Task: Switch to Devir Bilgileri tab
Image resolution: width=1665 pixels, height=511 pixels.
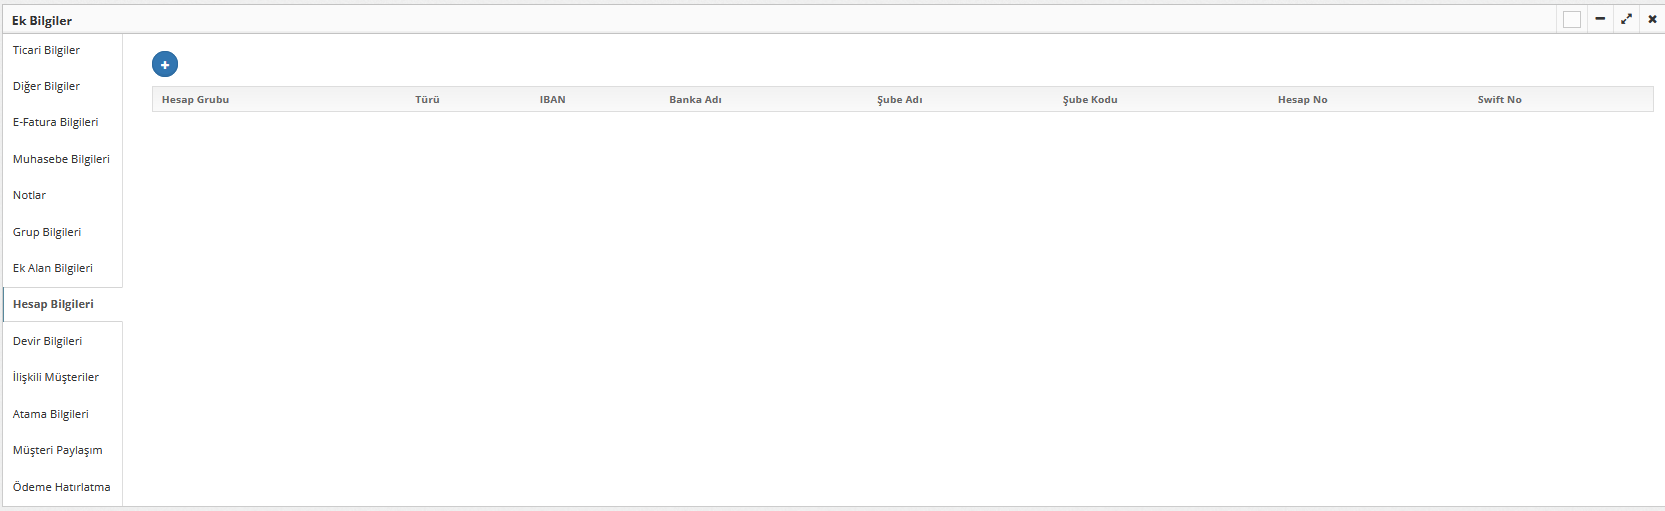Action: [48, 341]
